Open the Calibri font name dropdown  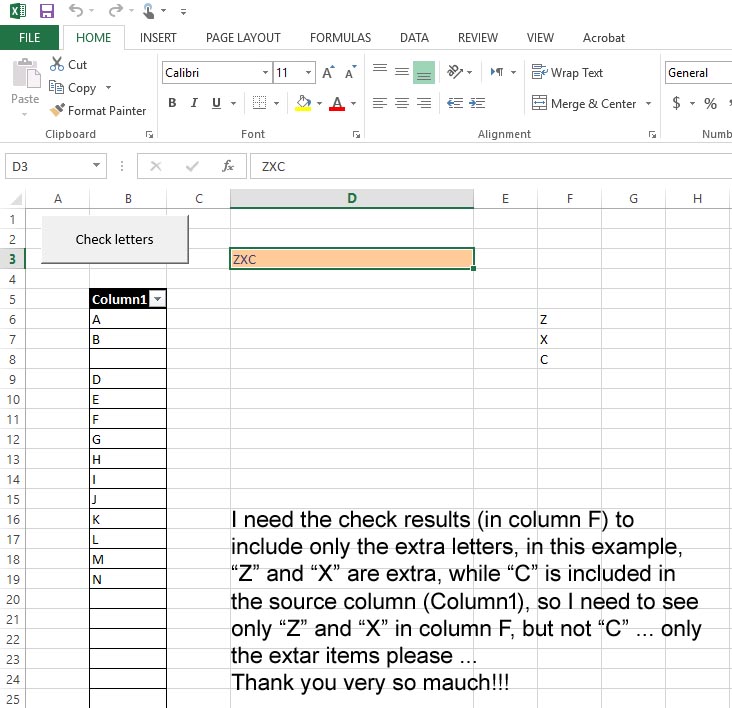point(265,72)
